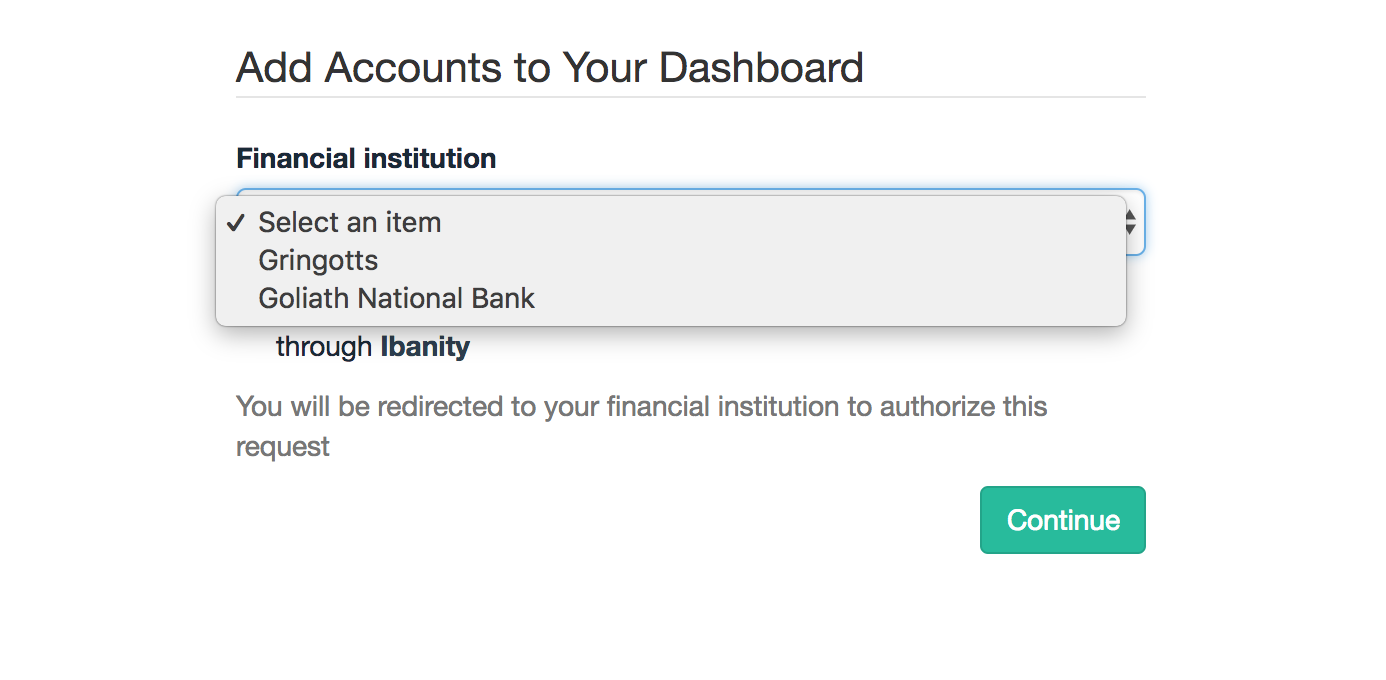This screenshot has height=680, width=1386.
Task: Pick Goliath National Bank option
Action: (x=396, y=298)
